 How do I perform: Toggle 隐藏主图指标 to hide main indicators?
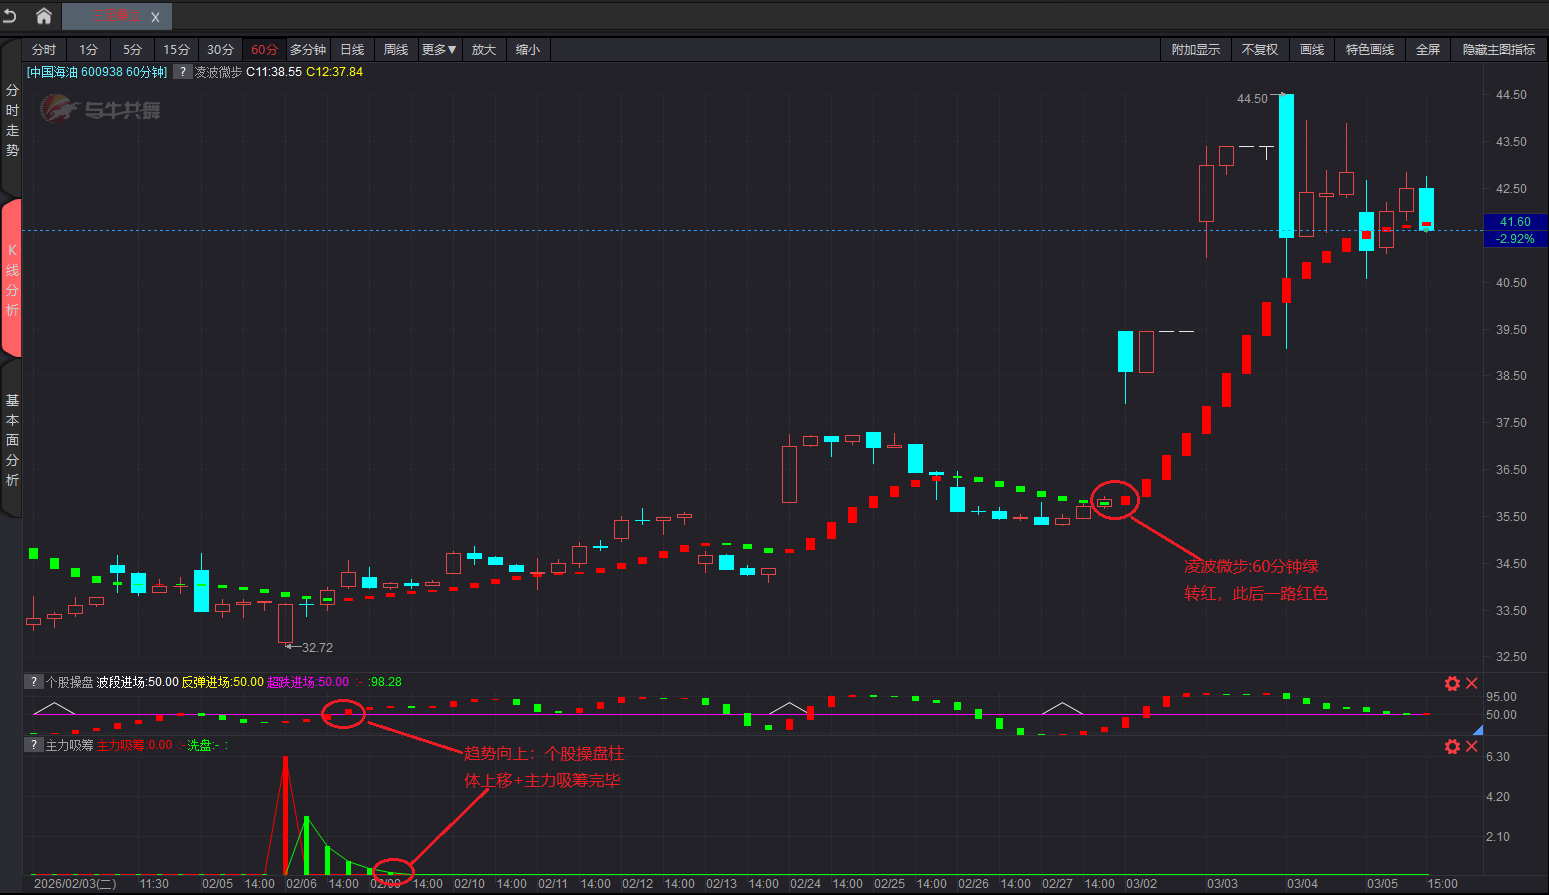point(1498,50)
